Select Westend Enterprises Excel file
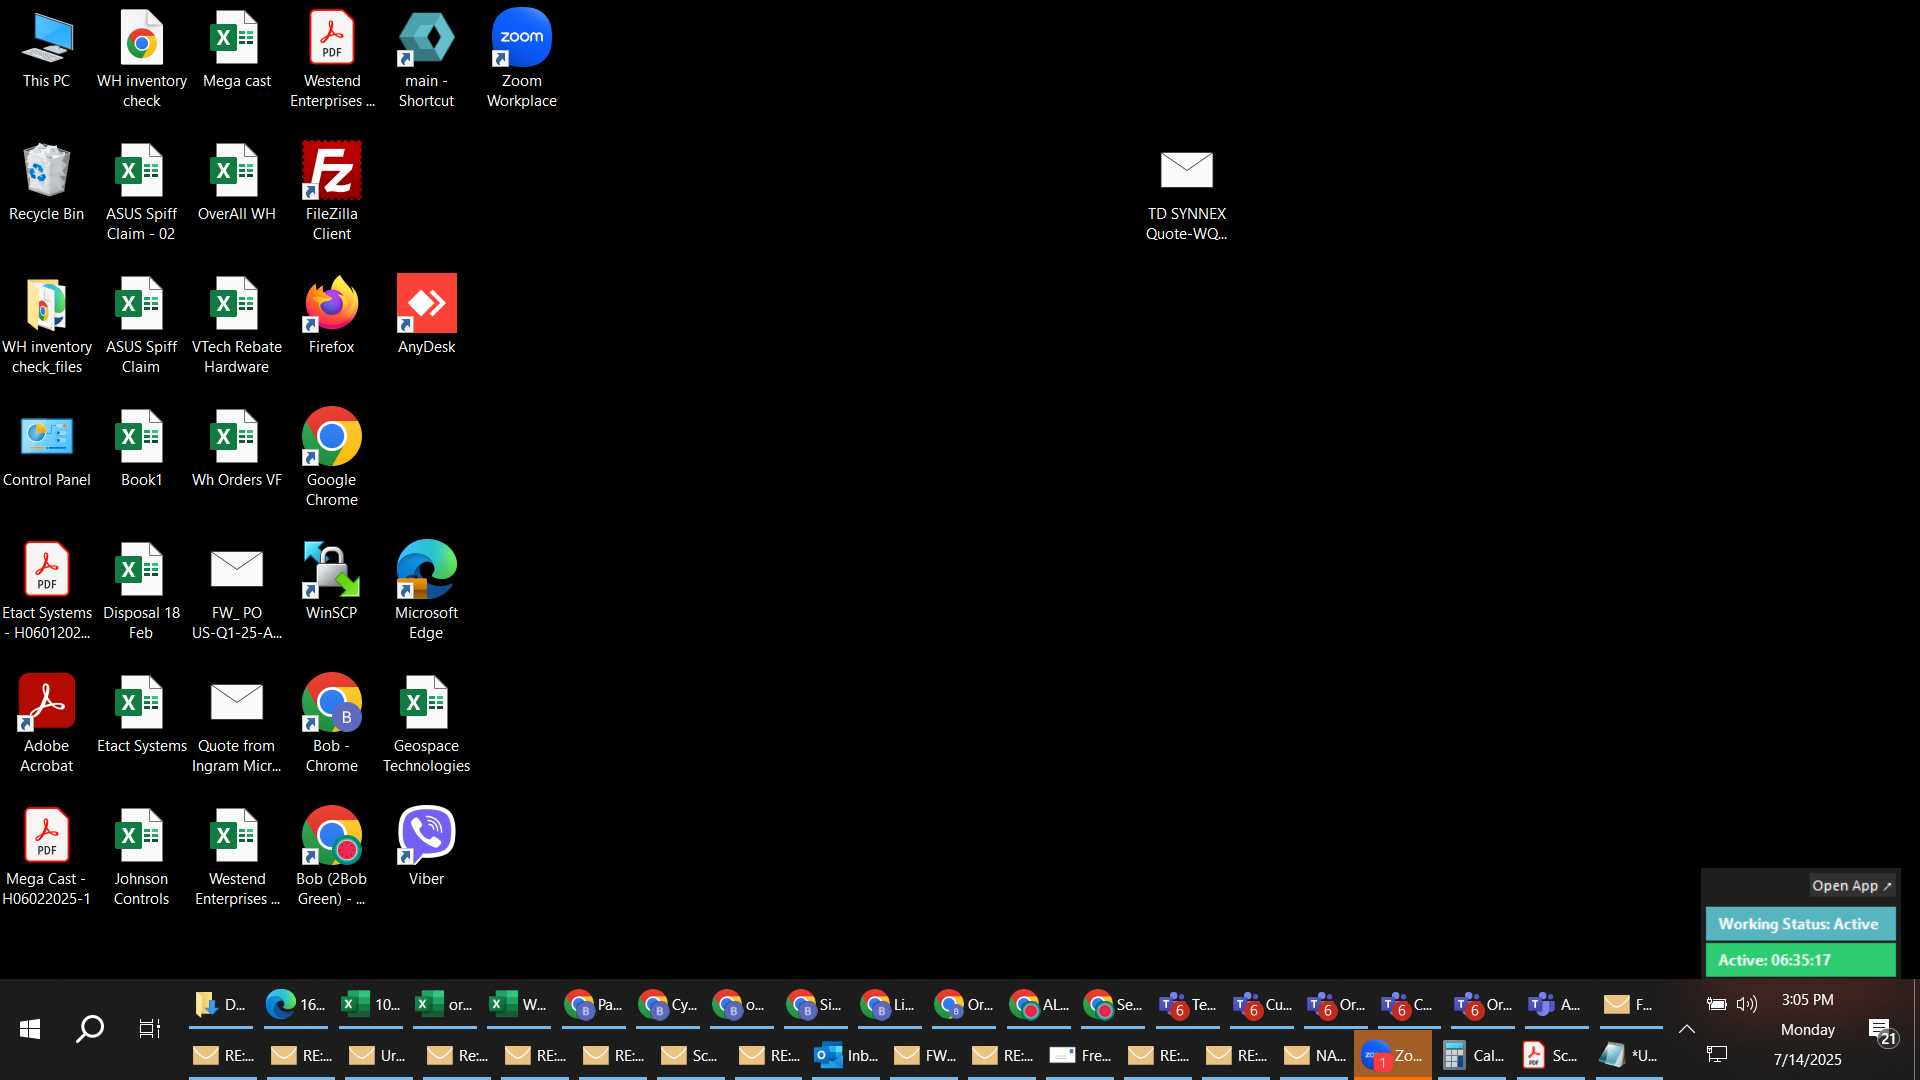The image size is (1920, 1080). point(236,857)
